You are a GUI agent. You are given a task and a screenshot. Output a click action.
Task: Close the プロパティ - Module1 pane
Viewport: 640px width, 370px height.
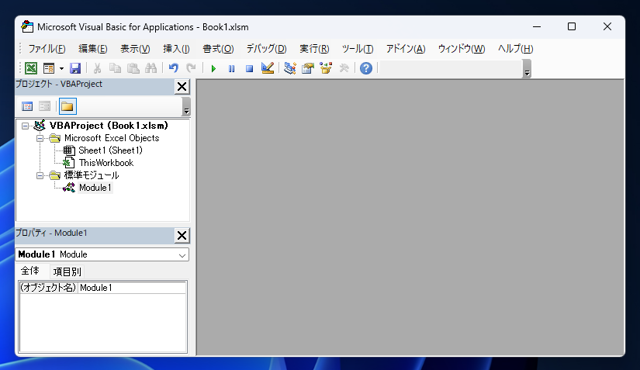pyautogui.click(x=182, y=235)
